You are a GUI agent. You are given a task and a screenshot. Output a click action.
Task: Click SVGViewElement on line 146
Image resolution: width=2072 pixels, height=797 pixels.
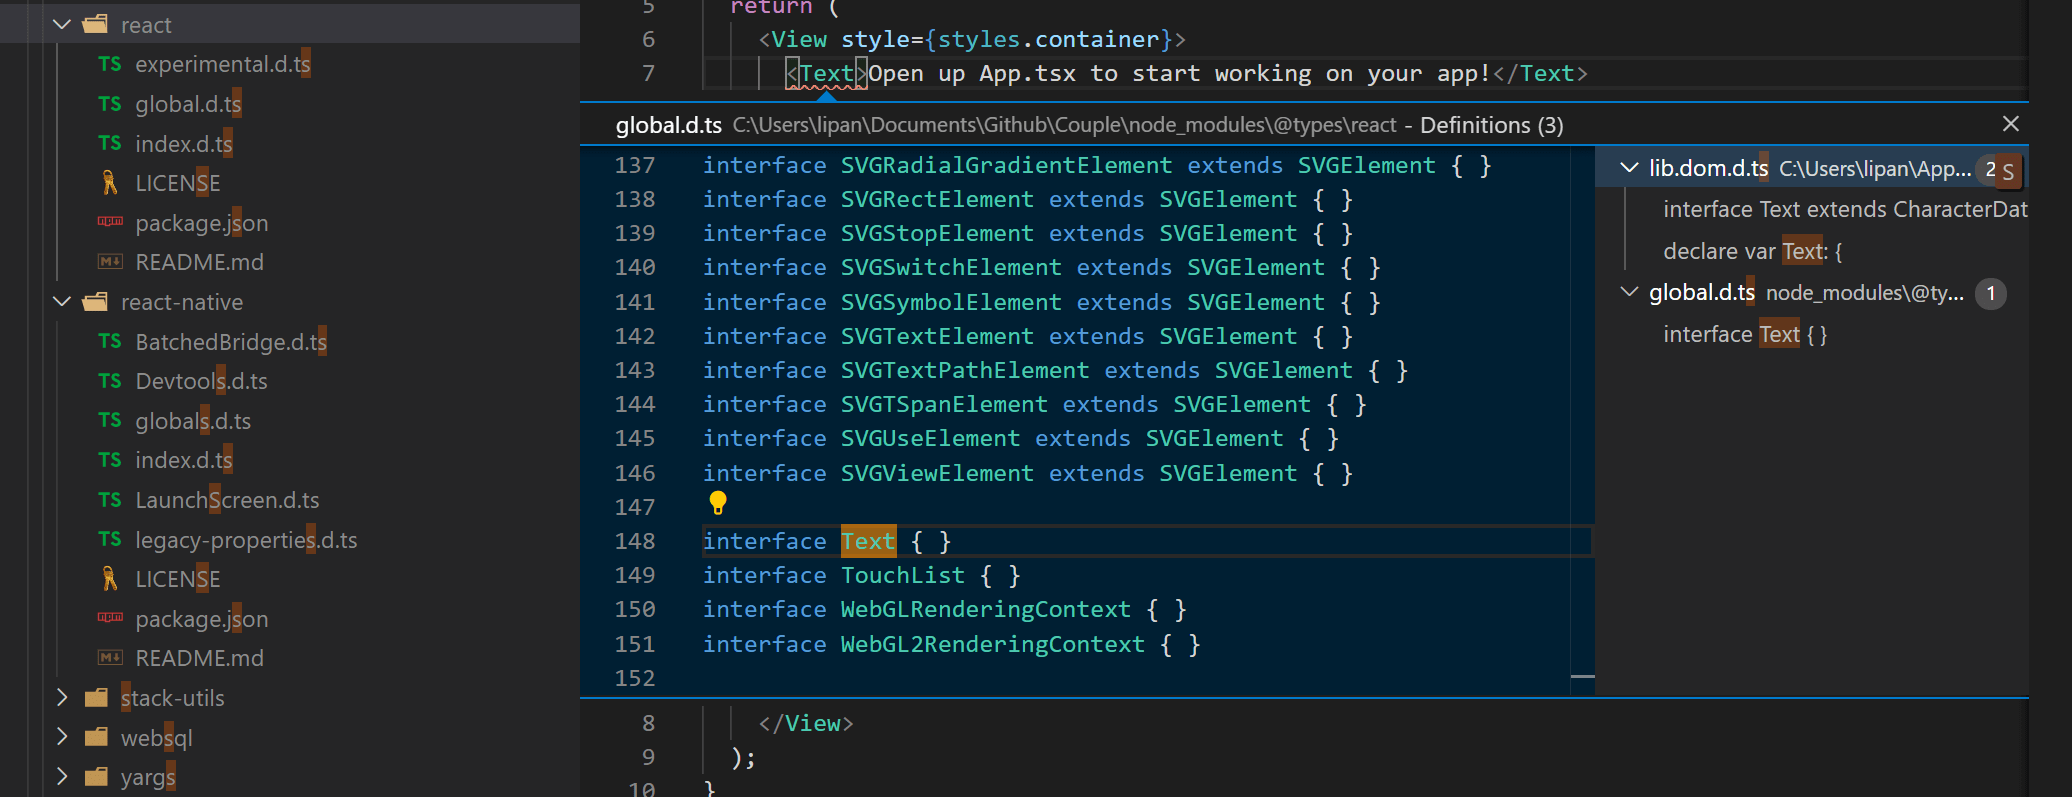(x=937, y=473)
